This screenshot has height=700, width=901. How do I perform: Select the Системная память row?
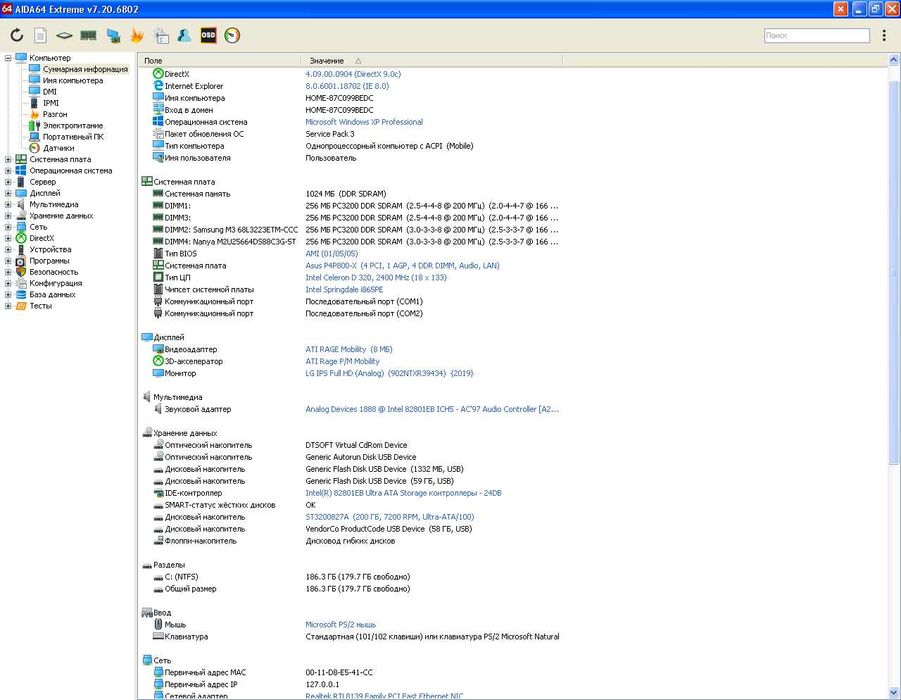(x=350, y=194)
